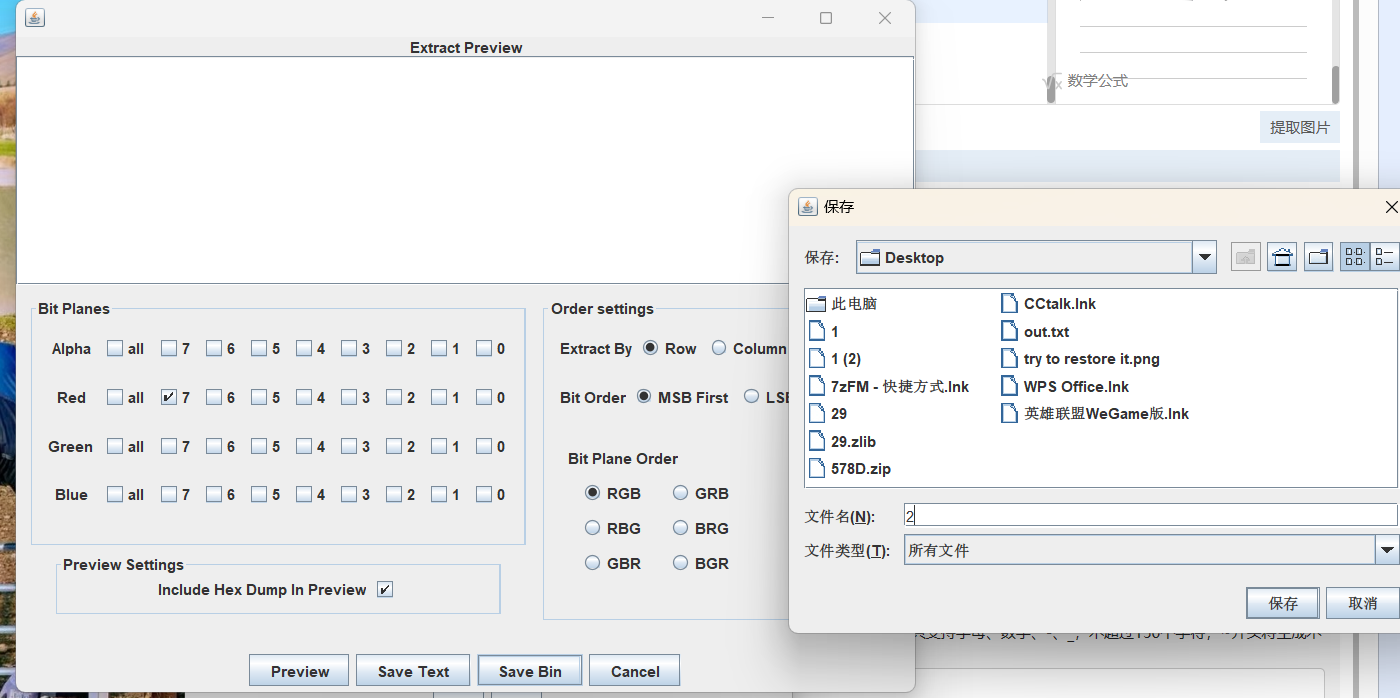Check Alpha bit 7 checkbox
The width and height of the screenshot is (1400, 698).
tap(169, 349)
